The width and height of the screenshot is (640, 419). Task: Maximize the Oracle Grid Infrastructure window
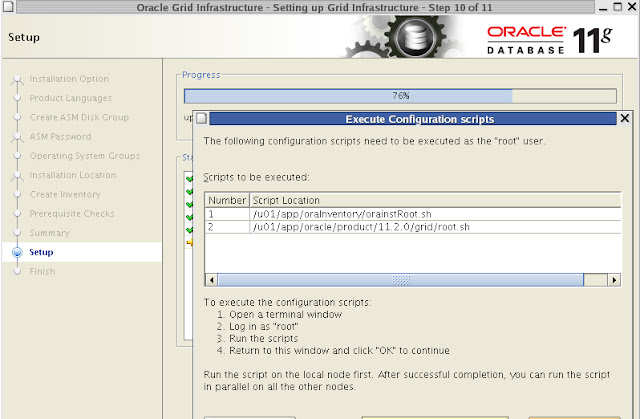(618, 7)
